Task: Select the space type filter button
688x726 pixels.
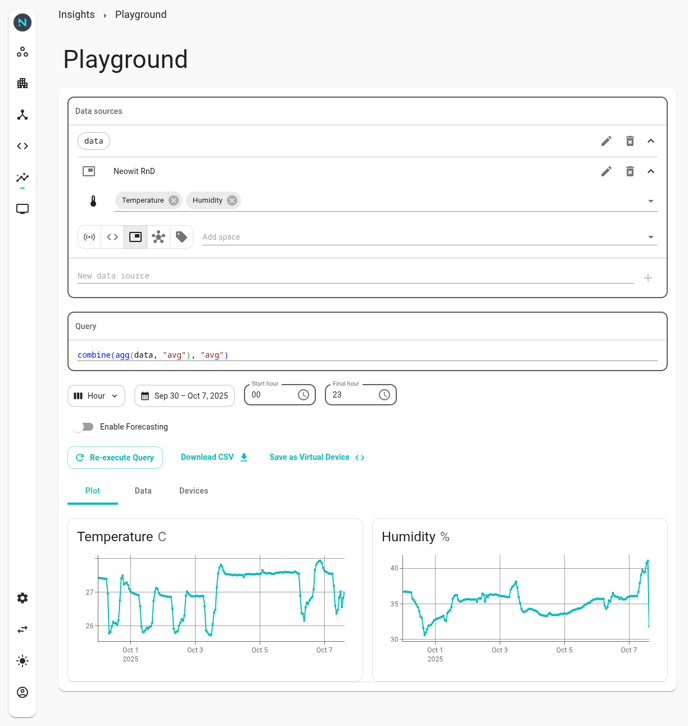Action: (135, 237)
